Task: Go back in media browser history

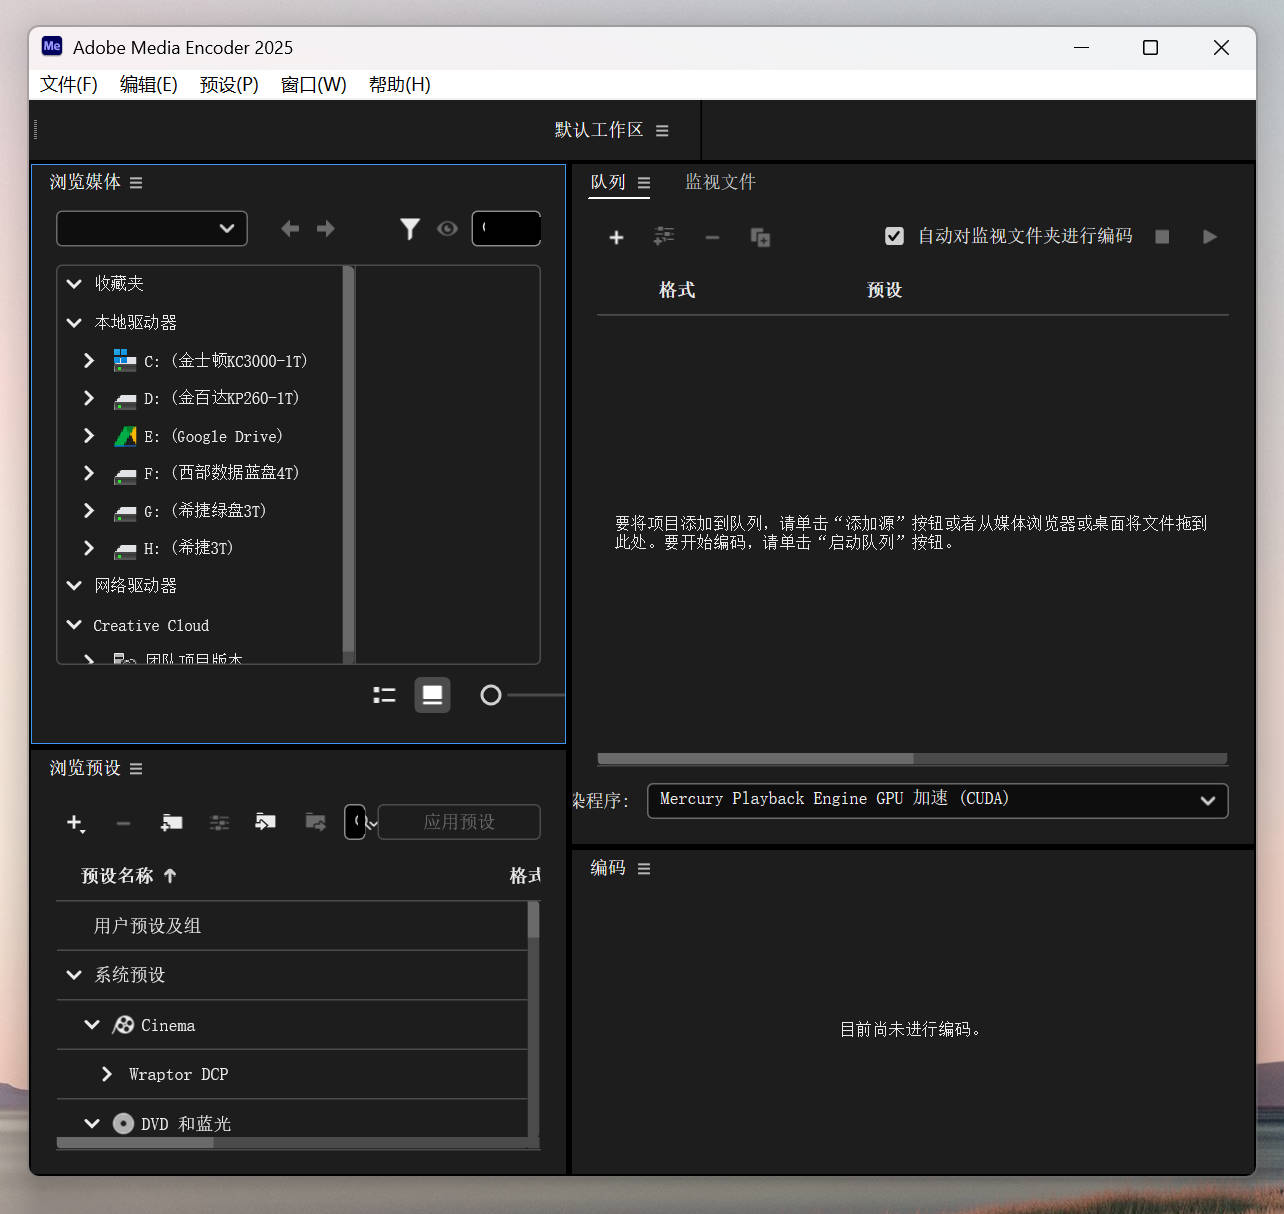Action: 290,229
